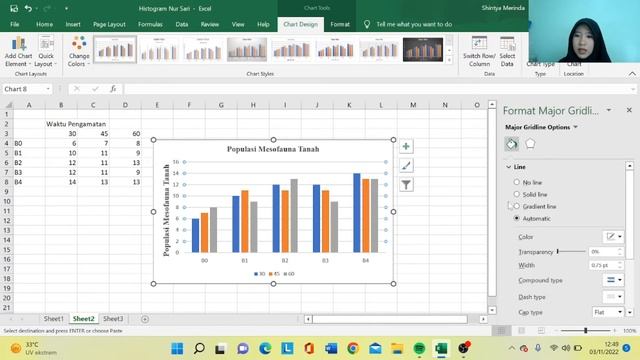
Task: Open taskbar Search
Action: pyautogui.click(x=199, y=349)
